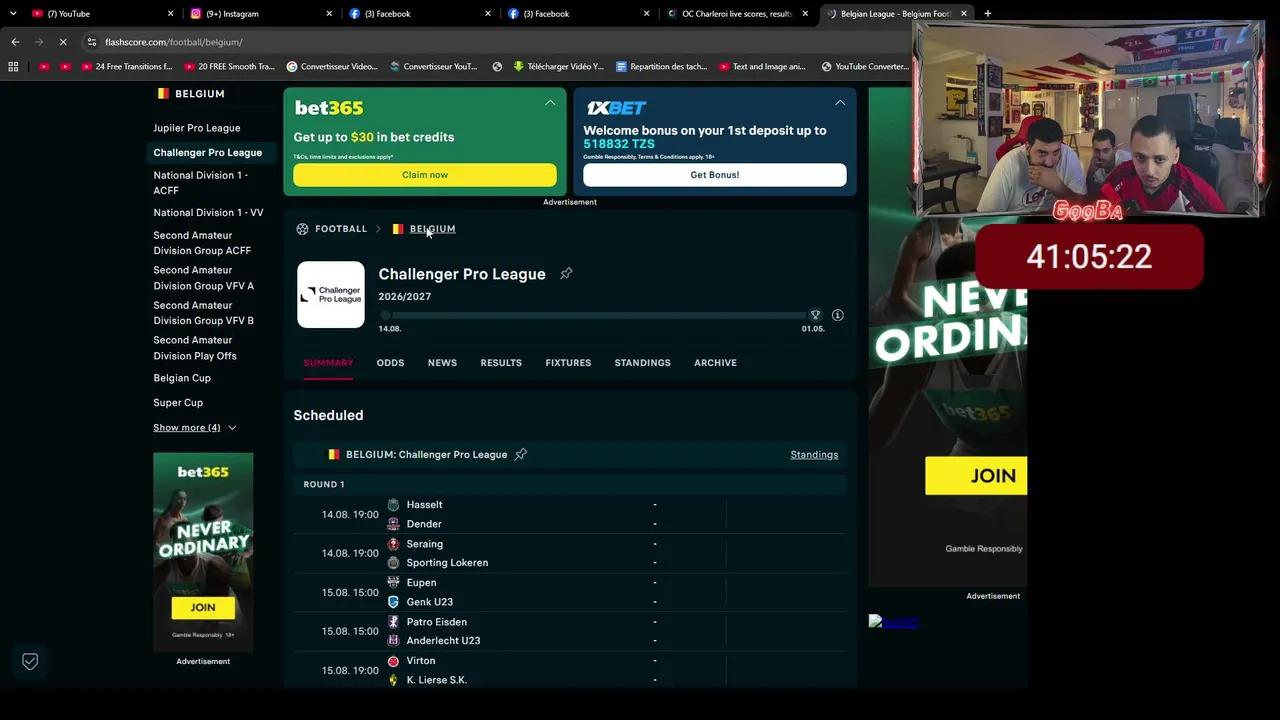Close the Belgian League tab
The height and width of the screenshot is (720, 1280).
click(964, 14)
